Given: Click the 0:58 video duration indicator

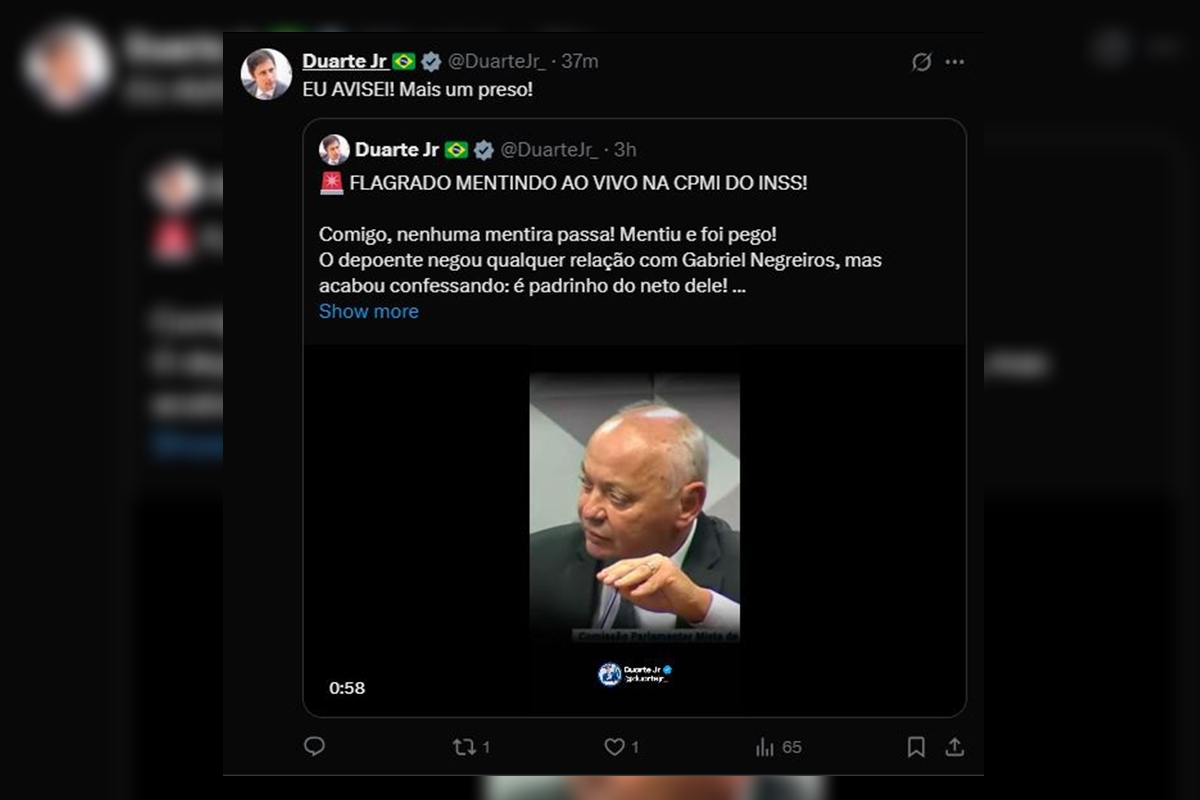Looking at the screenshot, I should [348, 688].
